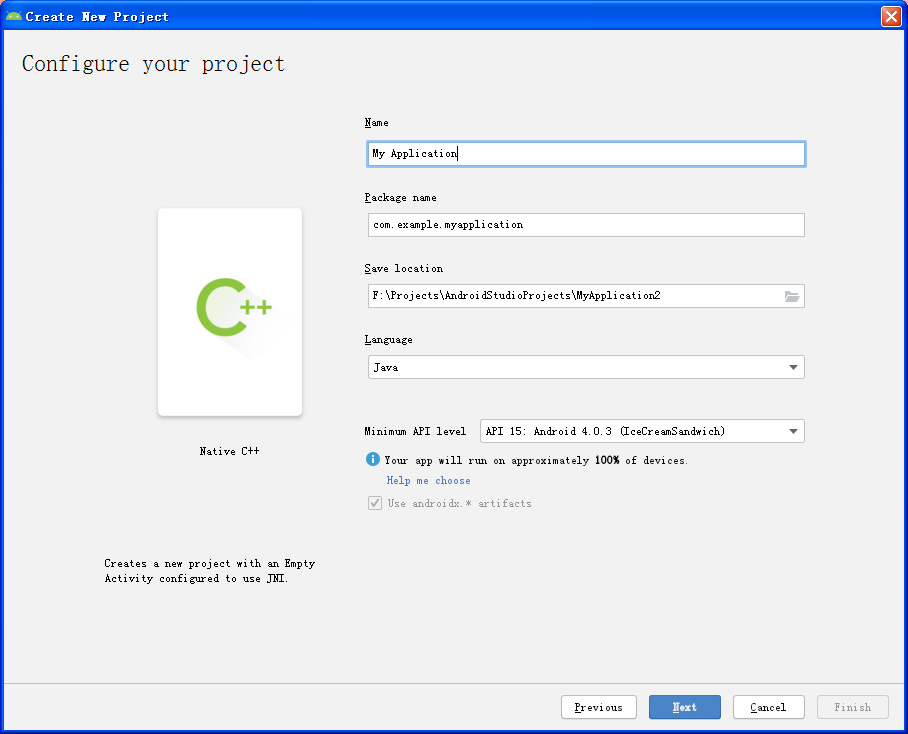Click the Creates a new project description text
908x734 pixels.
tap(210, 571)
